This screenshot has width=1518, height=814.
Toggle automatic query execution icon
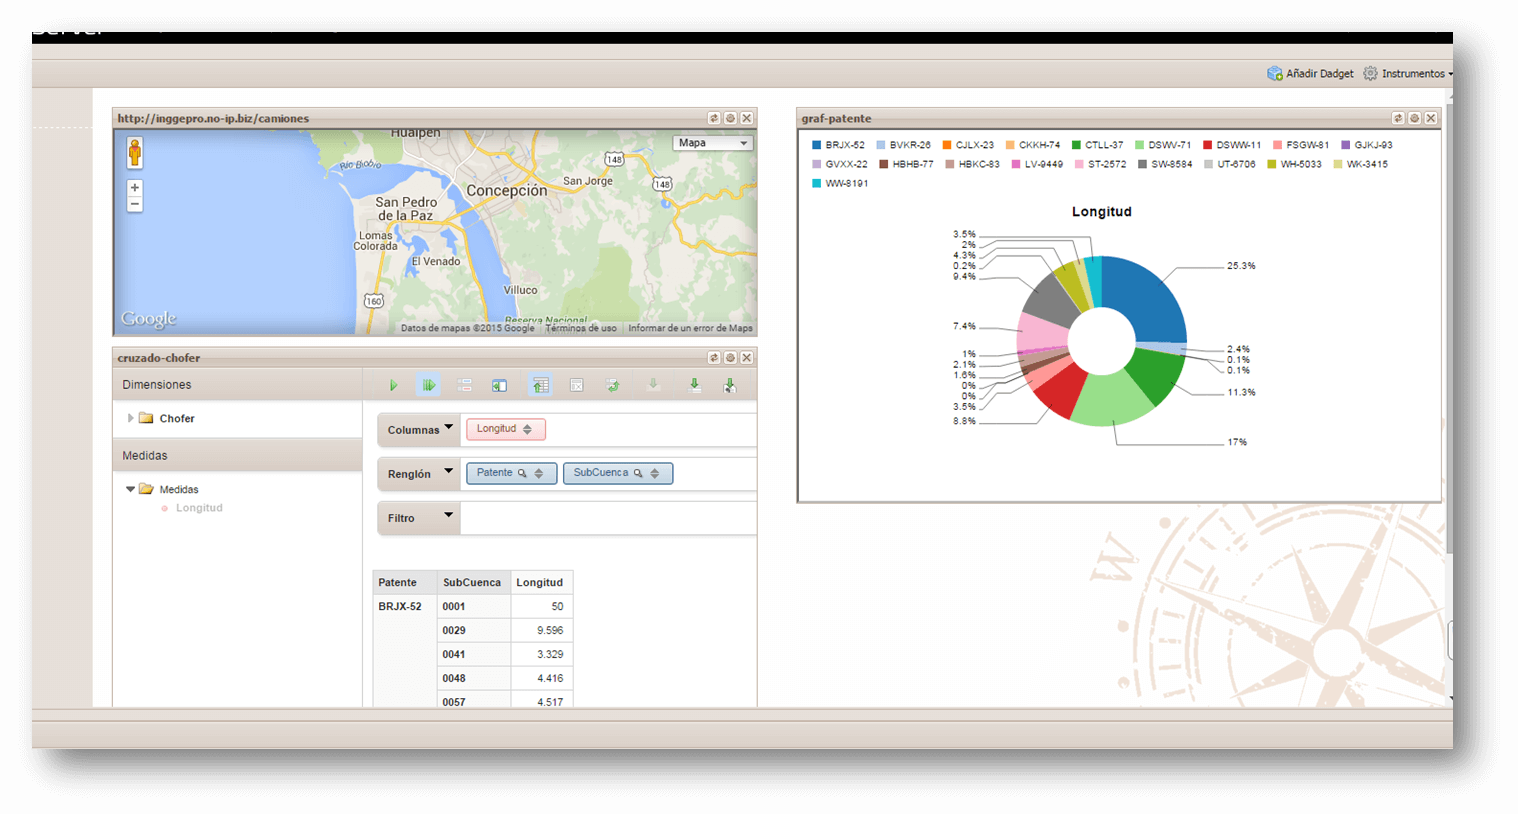[x=429, y=385]
